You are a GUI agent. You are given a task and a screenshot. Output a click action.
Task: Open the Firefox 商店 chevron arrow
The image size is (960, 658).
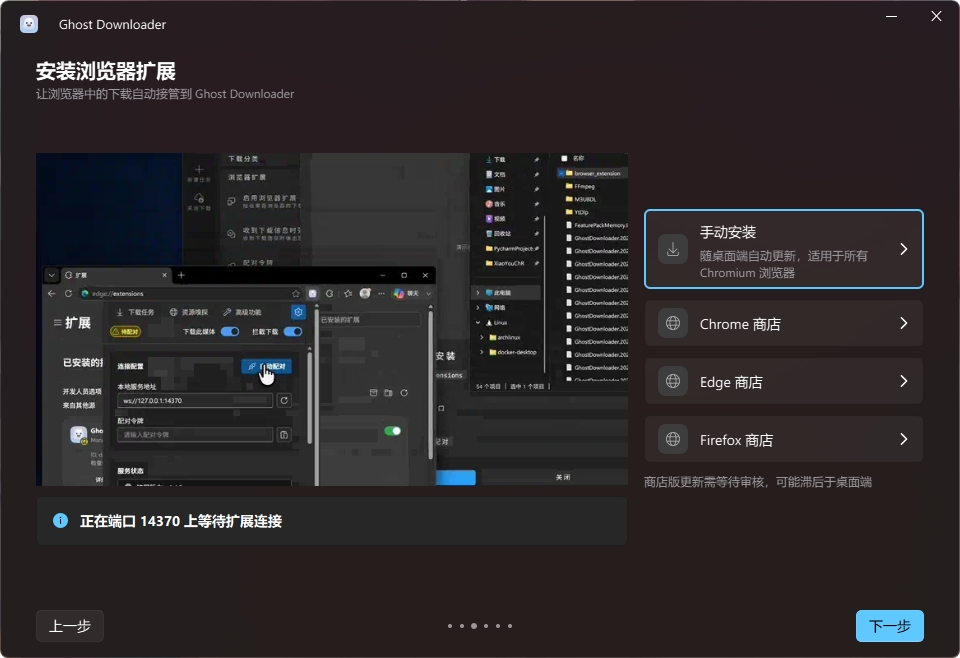[x=904, y=439]
